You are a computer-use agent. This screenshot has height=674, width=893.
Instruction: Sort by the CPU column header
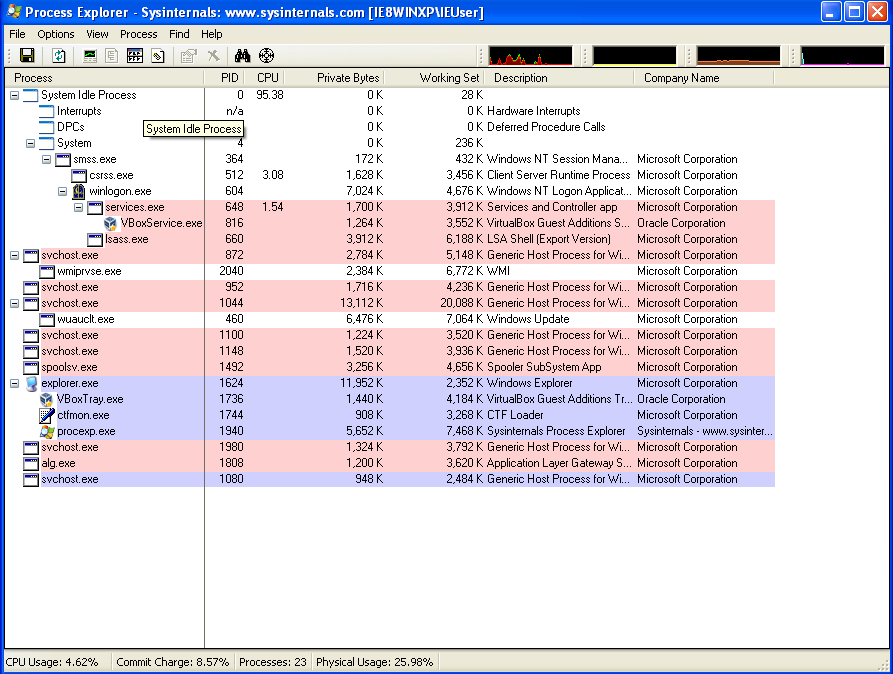click(x=265, y=78)
